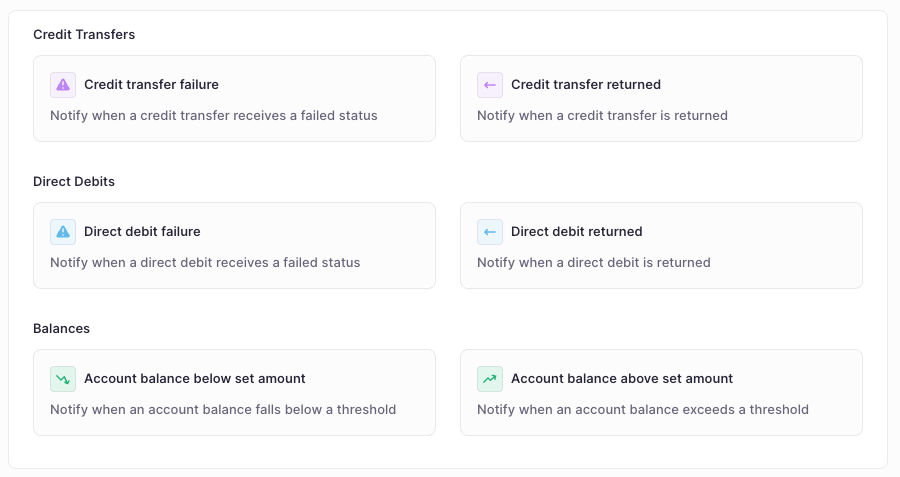Select the "Credit transfer failure" title
The height and width of the screenshot is (477, 900).
(x=151, y=85)
